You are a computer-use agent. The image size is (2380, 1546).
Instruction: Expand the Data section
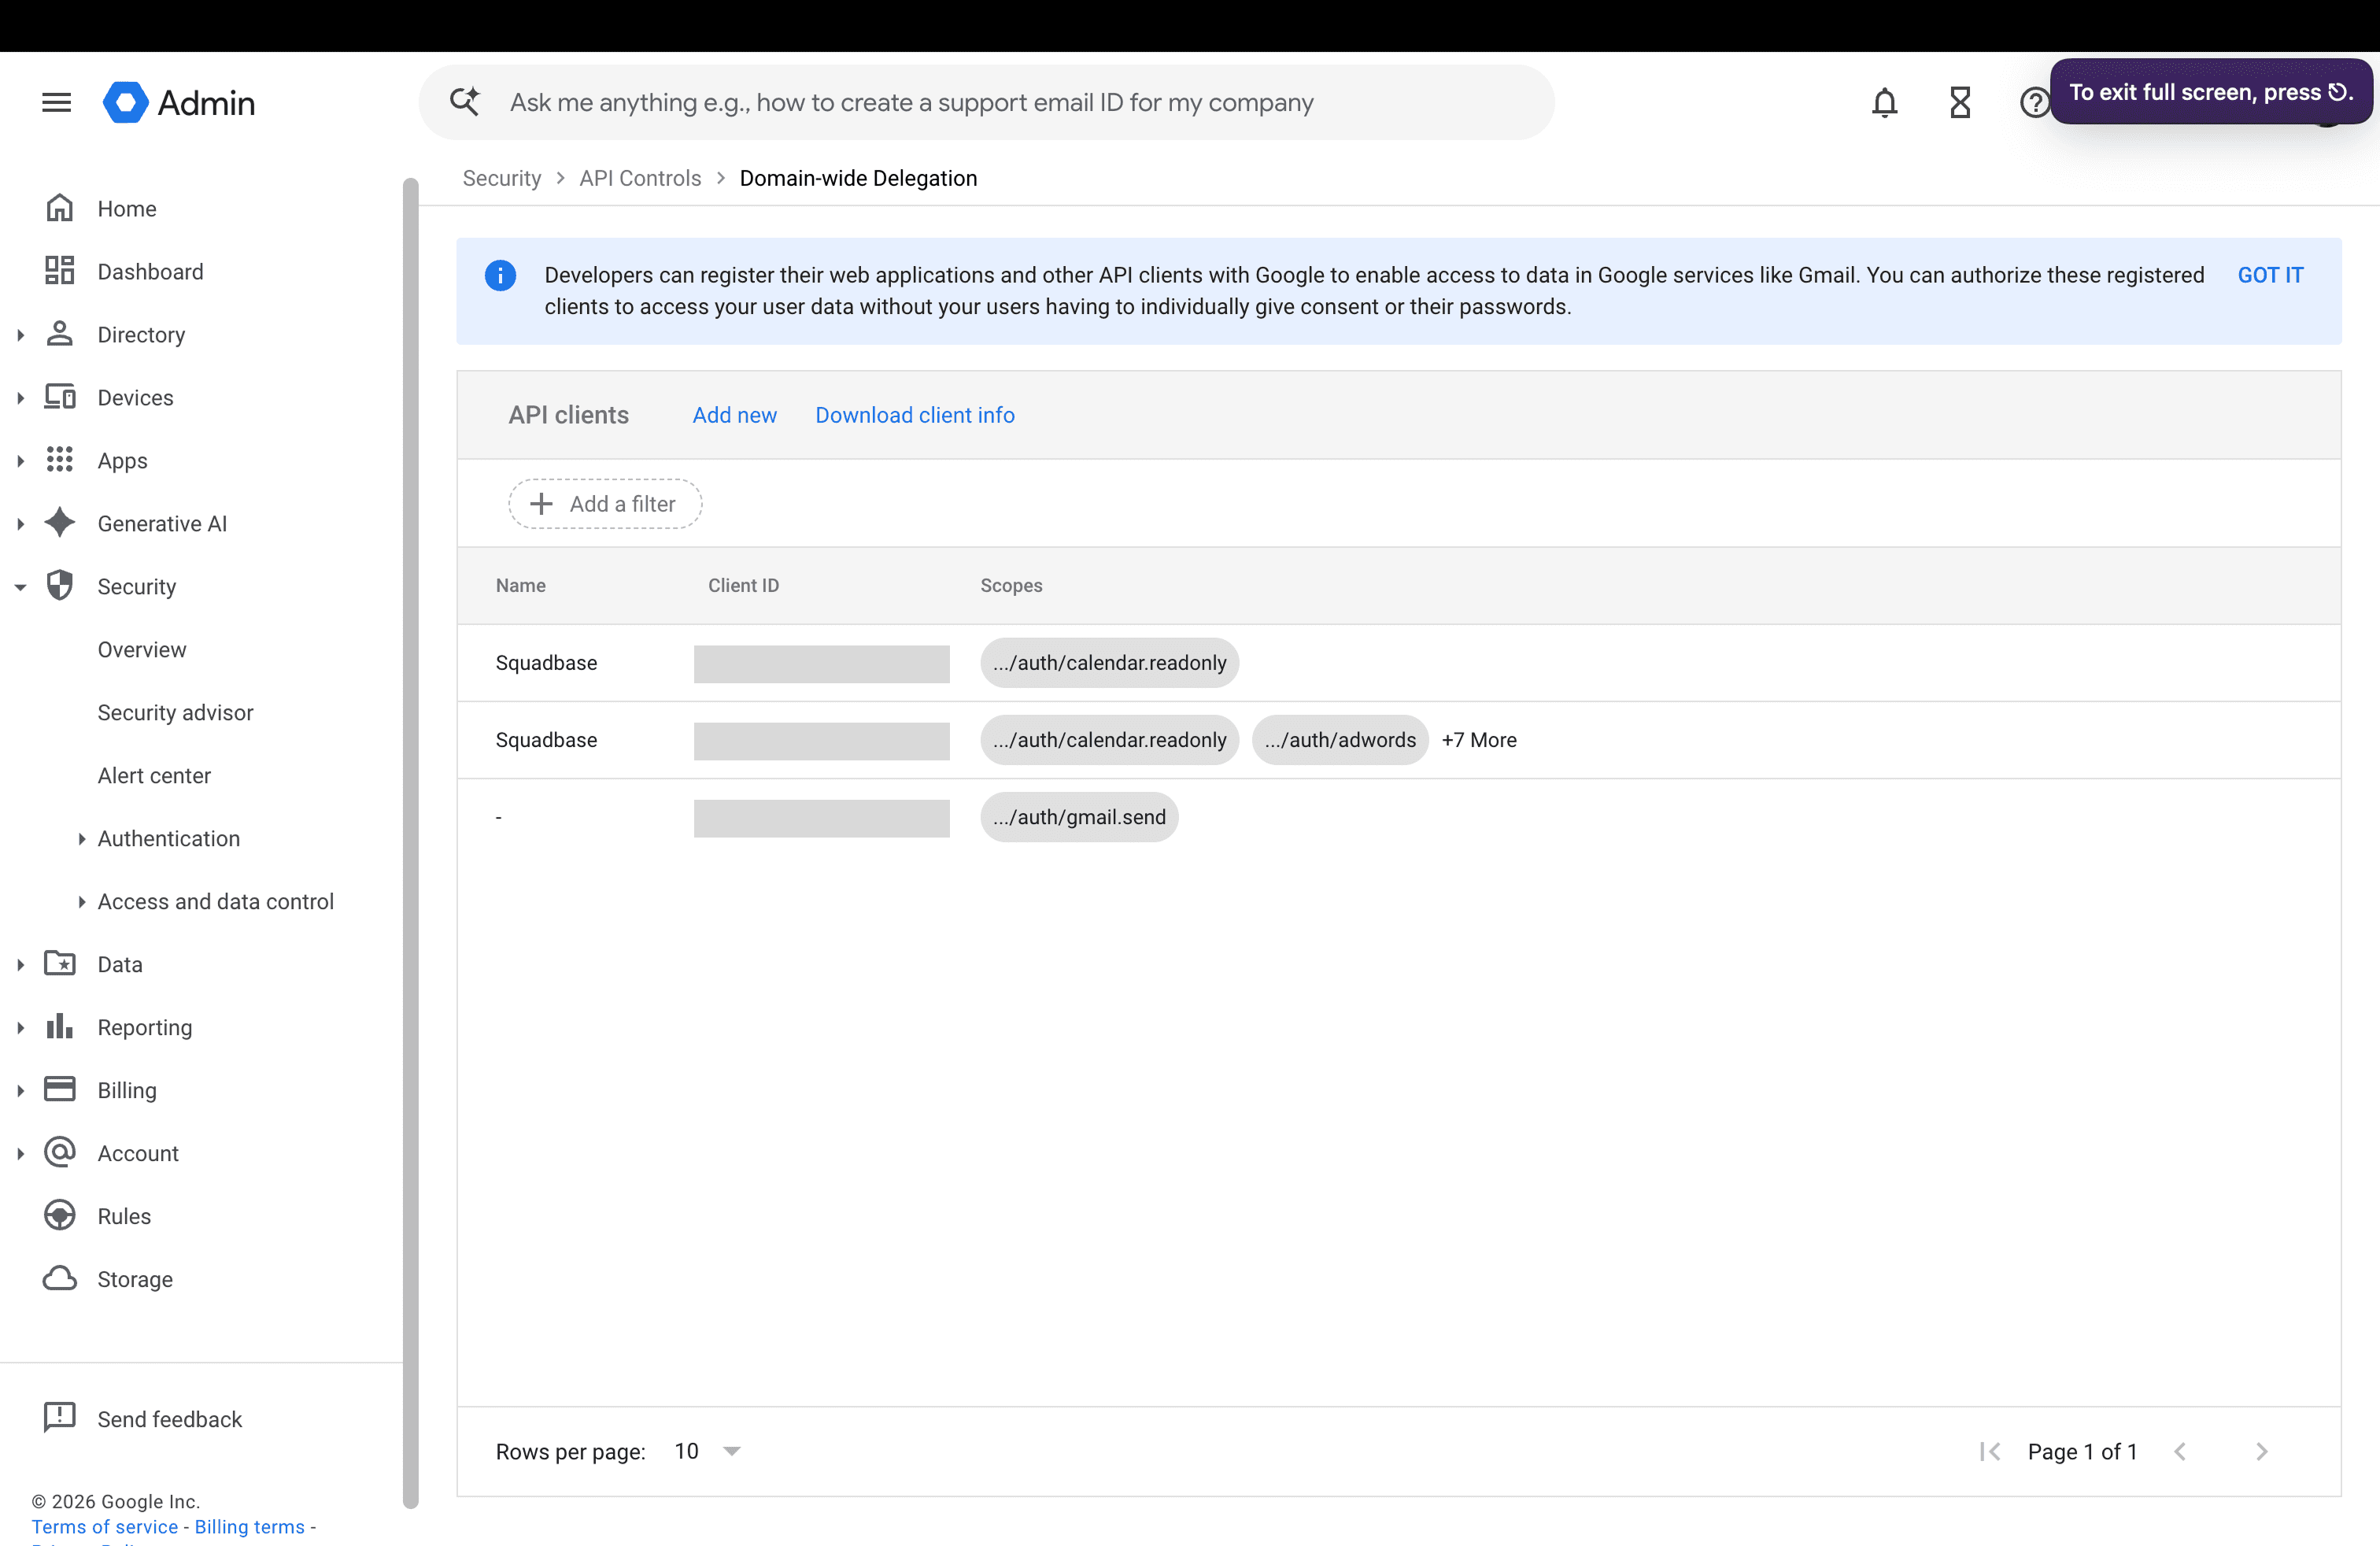[x=20, y=965]
